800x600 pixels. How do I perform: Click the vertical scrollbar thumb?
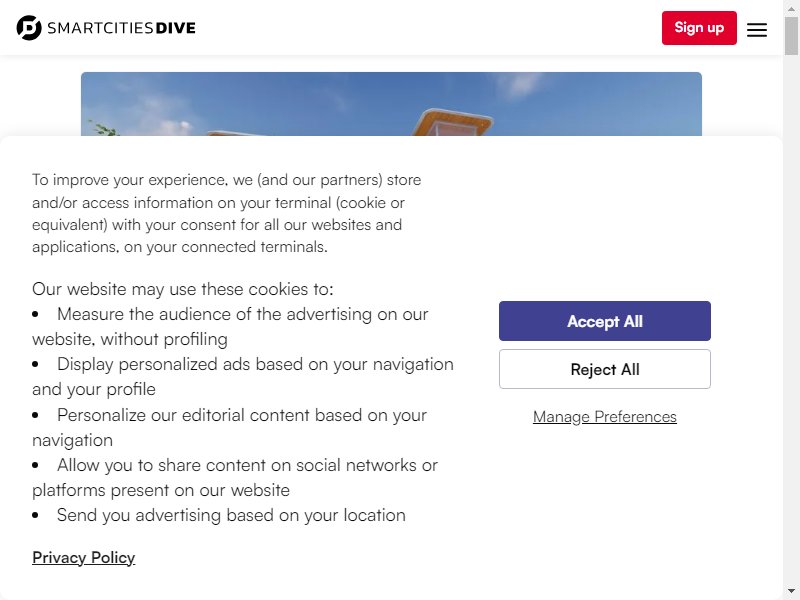click(791, 36)
